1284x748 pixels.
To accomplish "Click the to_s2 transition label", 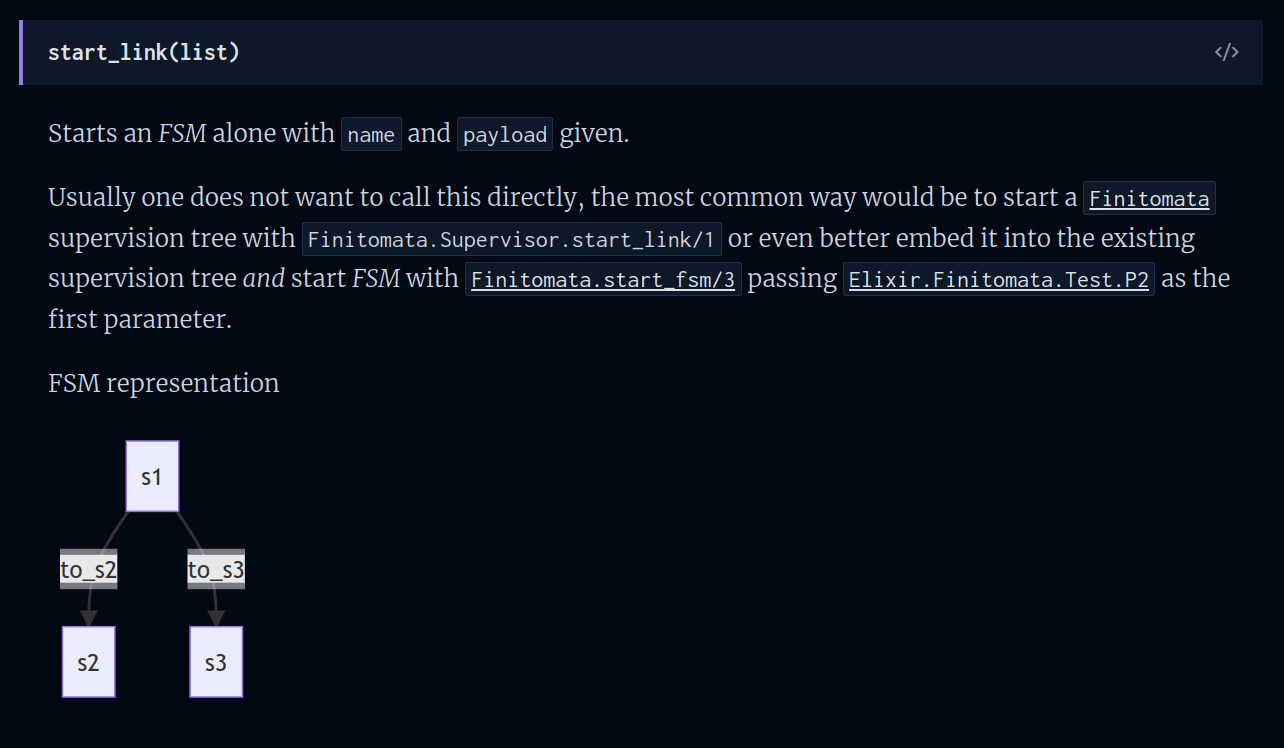I will pyautogui.click(x=88, y=569).
